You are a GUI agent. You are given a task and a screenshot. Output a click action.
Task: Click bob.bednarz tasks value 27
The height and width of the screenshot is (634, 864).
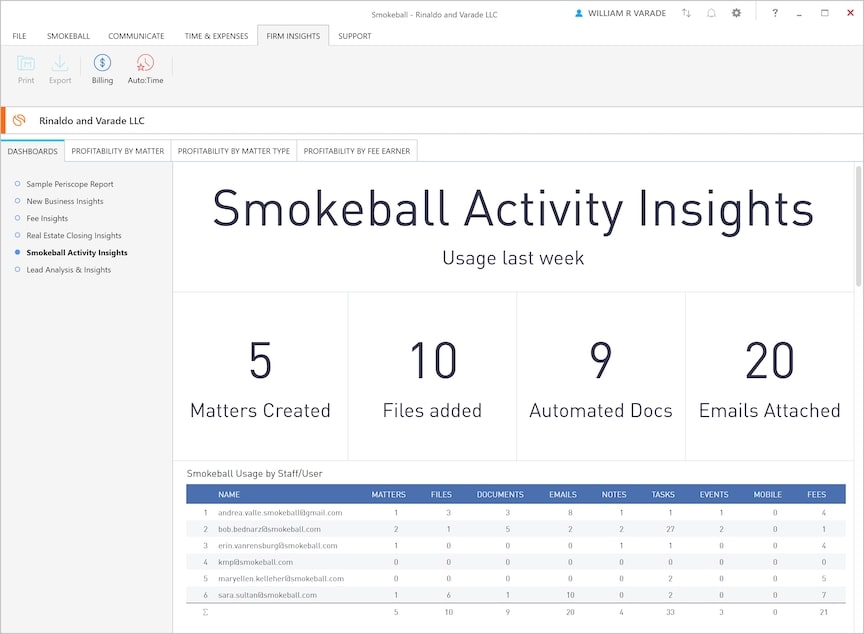tap(670, 529)
